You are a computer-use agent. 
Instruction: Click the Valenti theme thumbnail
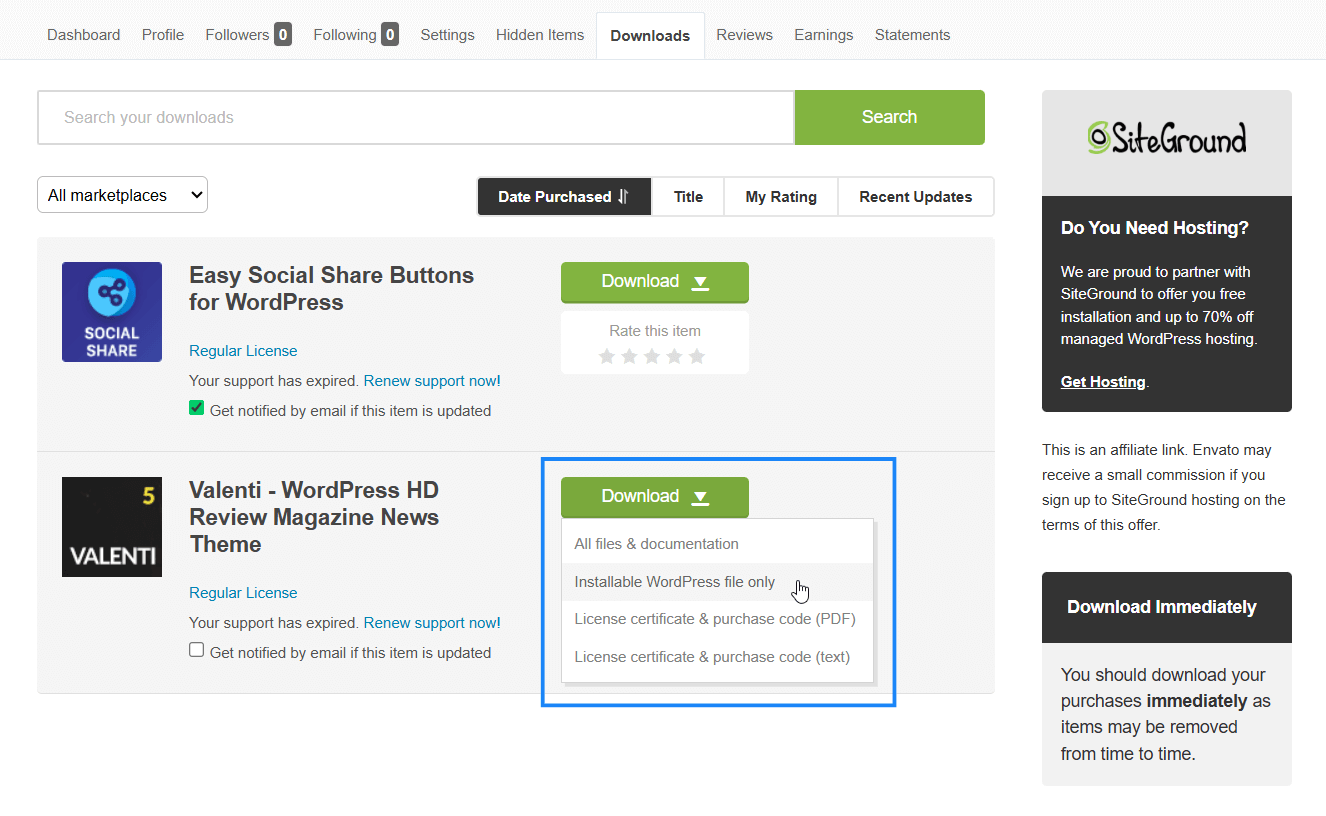(x=111, y=527)
